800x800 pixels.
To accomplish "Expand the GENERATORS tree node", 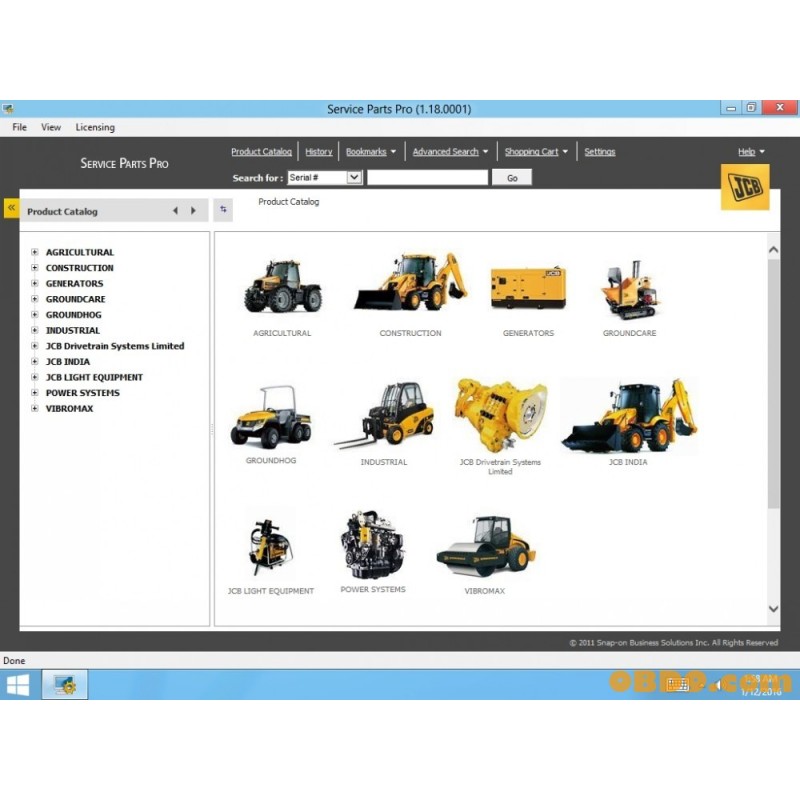I will click(x=35, y=283).
